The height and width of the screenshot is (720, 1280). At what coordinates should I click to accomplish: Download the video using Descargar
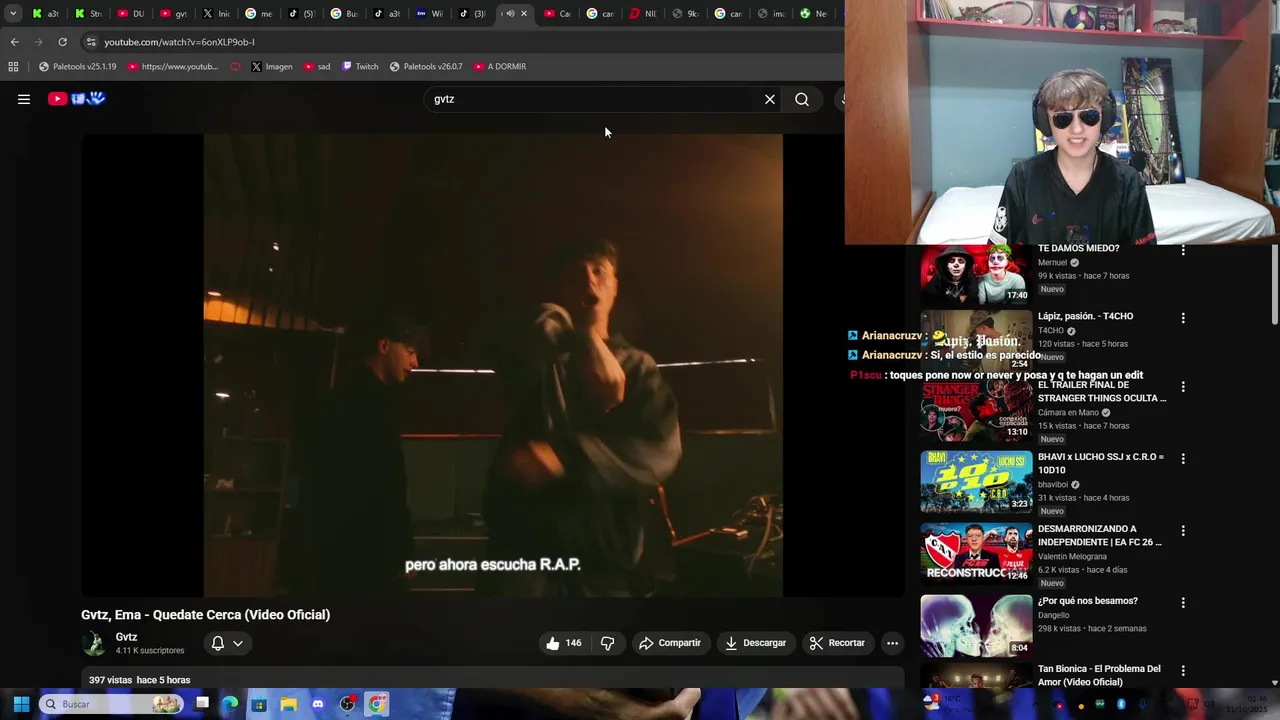tap(756, 643)
